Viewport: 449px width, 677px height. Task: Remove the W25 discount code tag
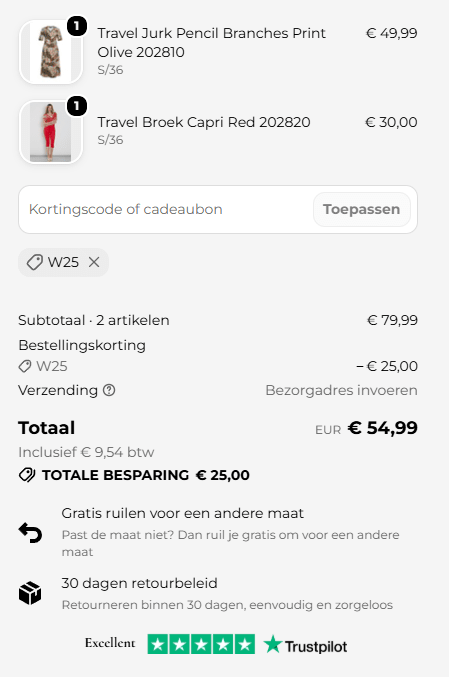pos(94,262)
